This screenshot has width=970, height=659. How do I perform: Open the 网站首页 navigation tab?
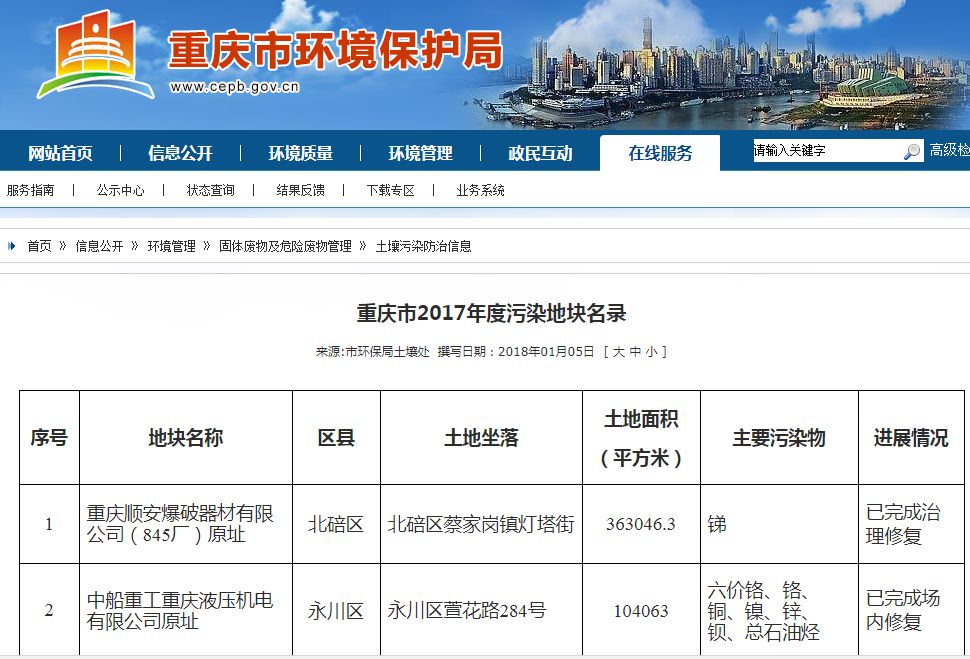coord(60,153)
